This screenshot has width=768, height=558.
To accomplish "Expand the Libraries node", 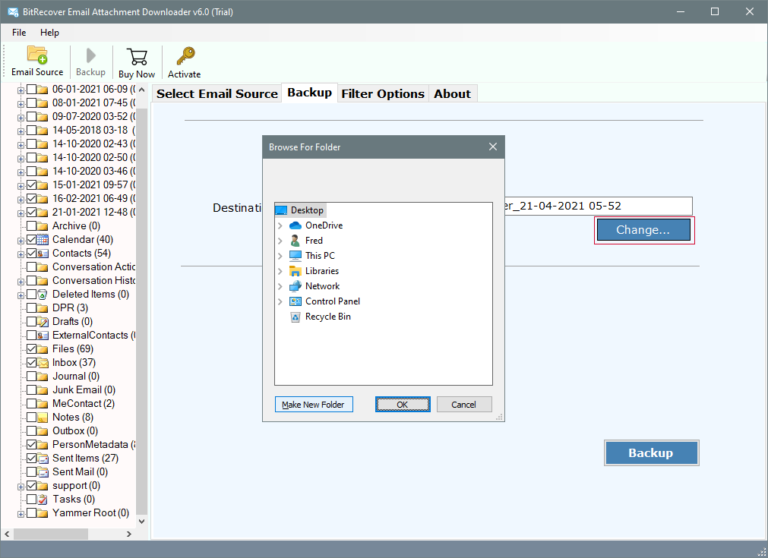I will click(280, 271).
